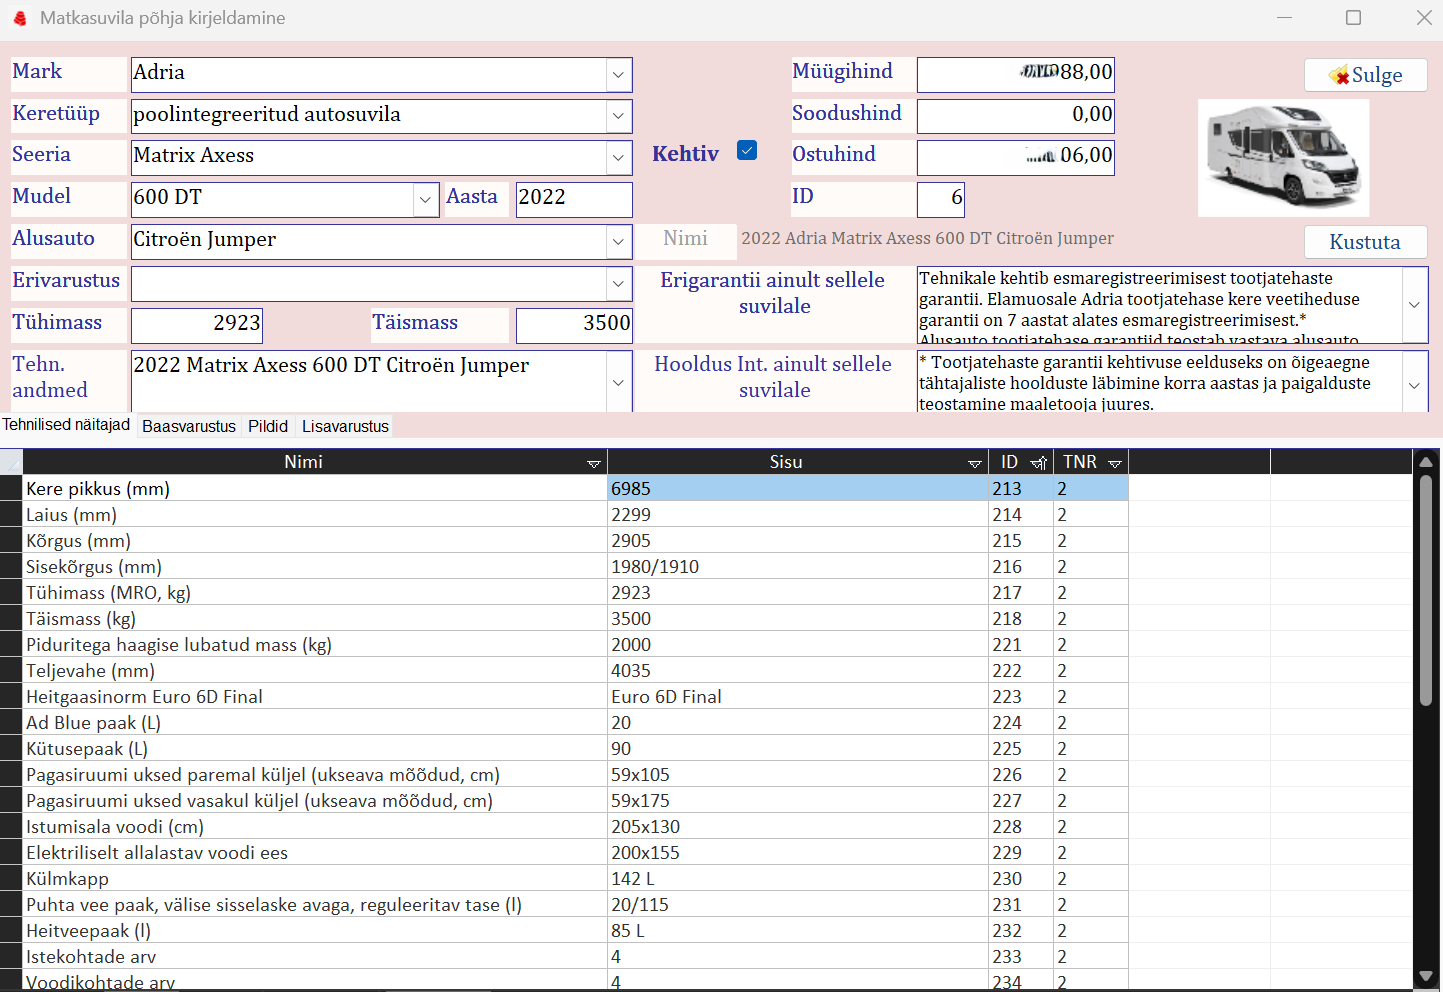This screenshot has width=1443, height=992.
Task: Toggle the Kehtiv checkbox
Action: coord(747,150)
